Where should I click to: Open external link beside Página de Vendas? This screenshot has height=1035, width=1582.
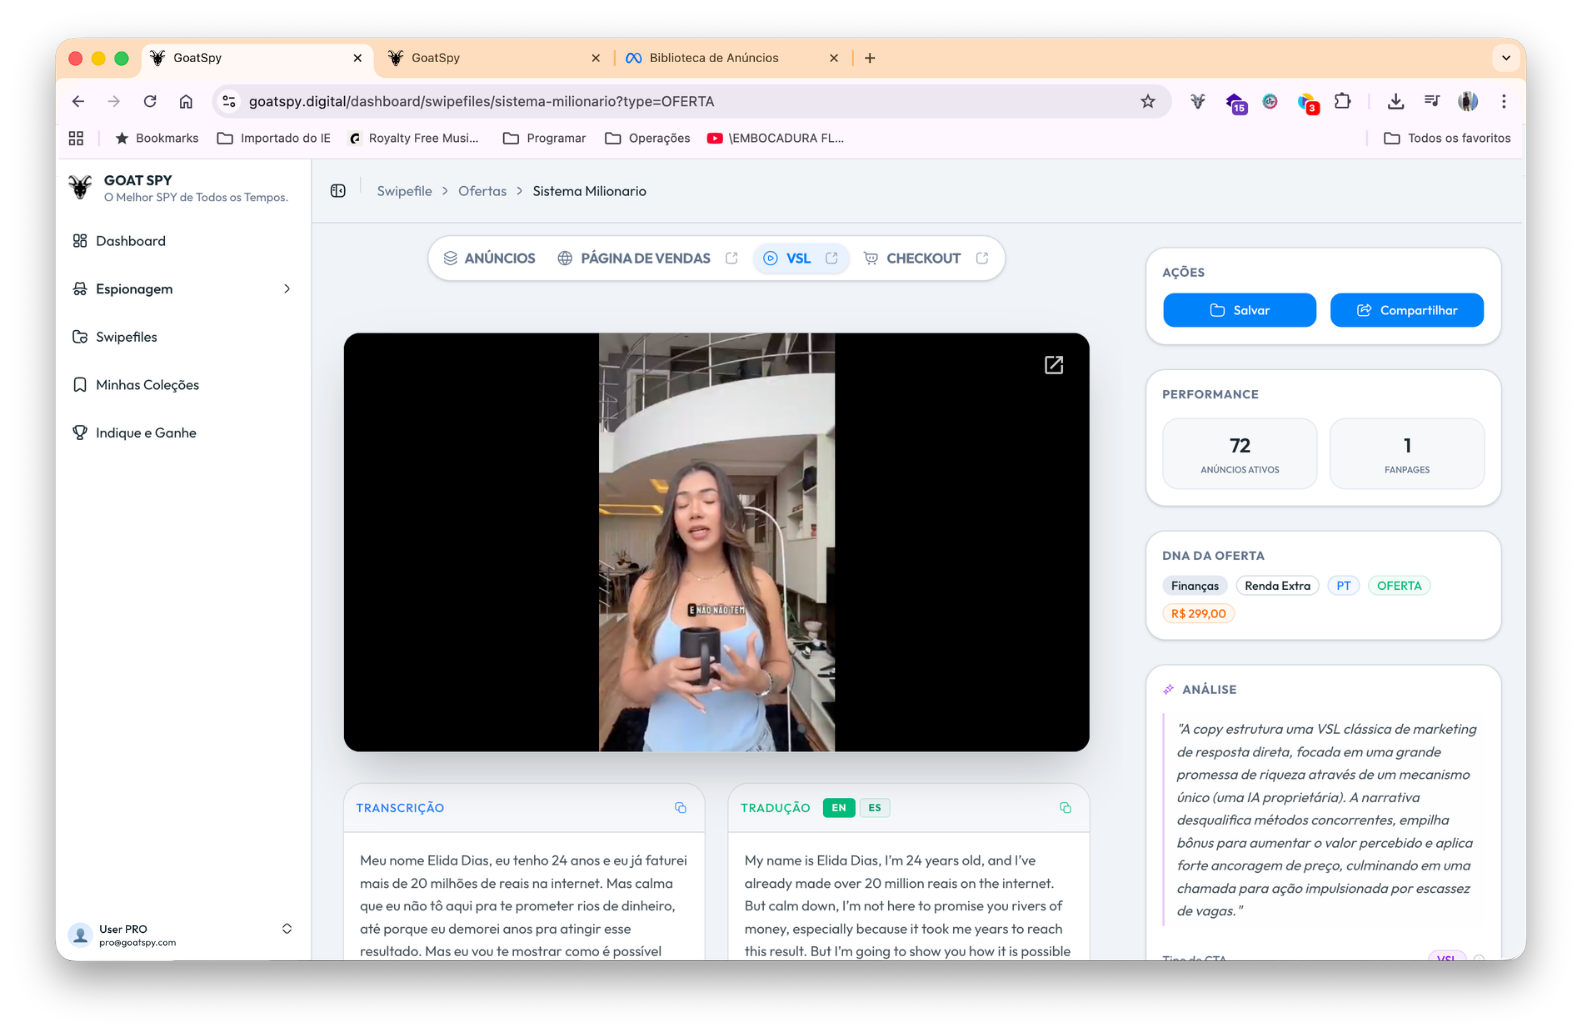pyautogui.click(x=732, y=258)
